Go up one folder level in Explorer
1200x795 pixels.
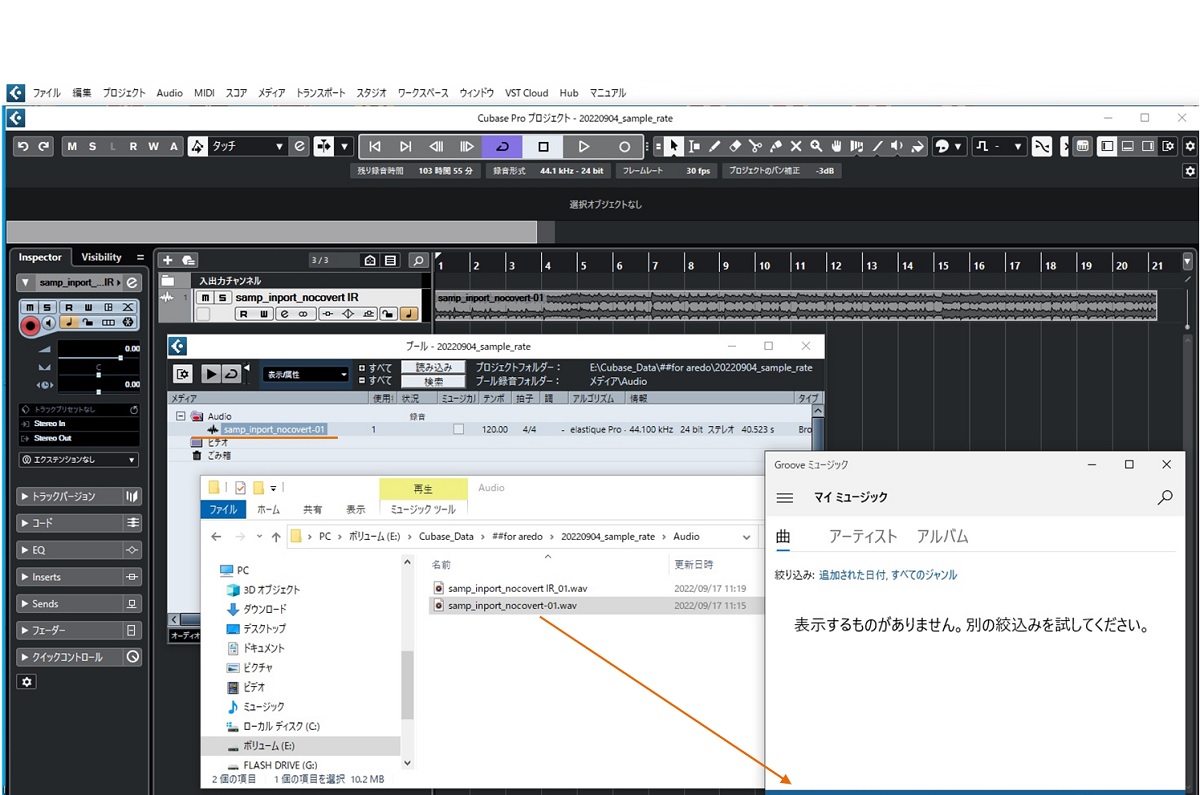tap(276, 537)
